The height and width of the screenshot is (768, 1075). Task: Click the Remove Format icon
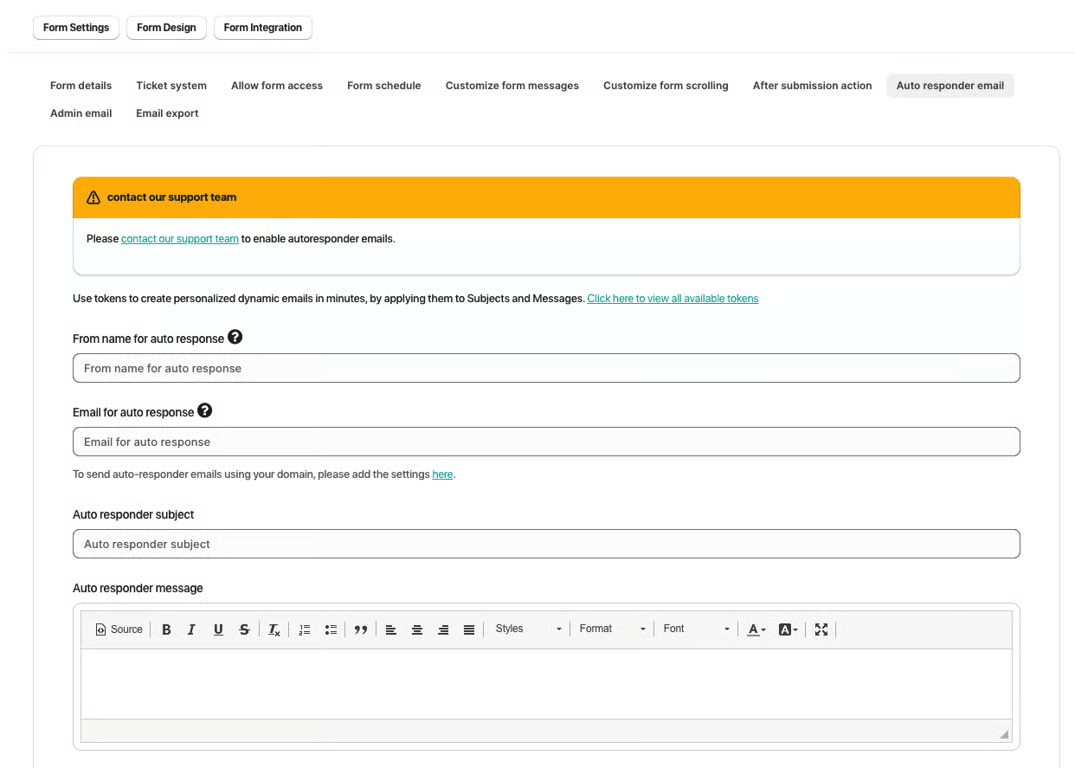coord(274,629)
